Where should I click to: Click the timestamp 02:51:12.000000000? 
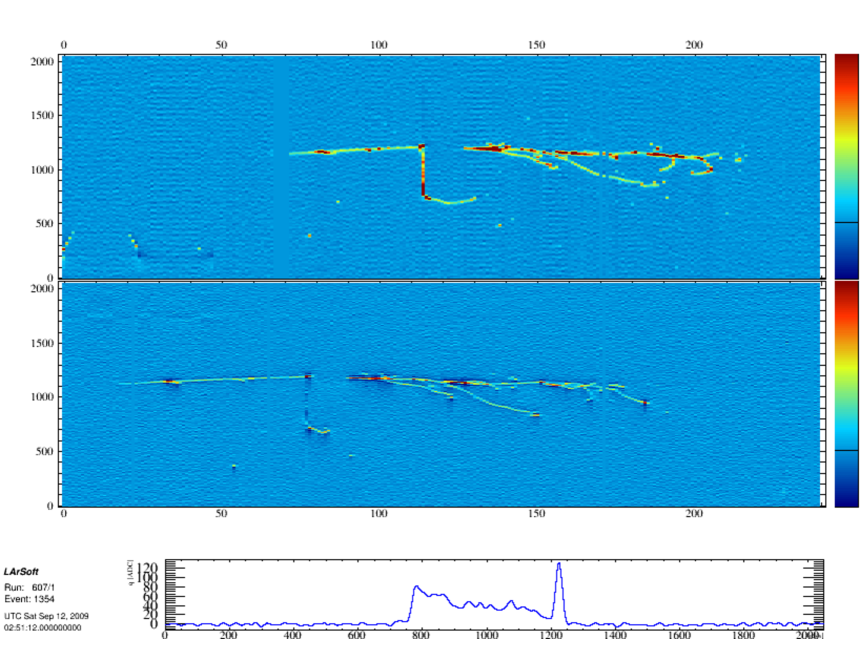click(x=43, y=628)
